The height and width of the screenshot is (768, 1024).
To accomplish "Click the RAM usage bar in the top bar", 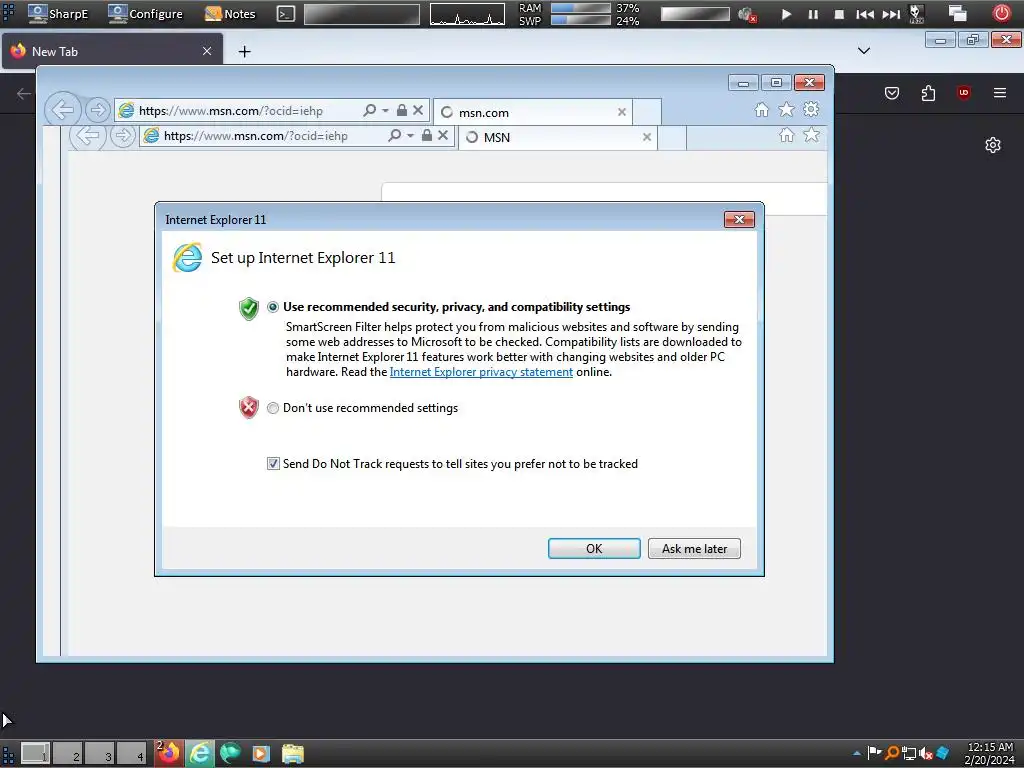I will [581, 8].
